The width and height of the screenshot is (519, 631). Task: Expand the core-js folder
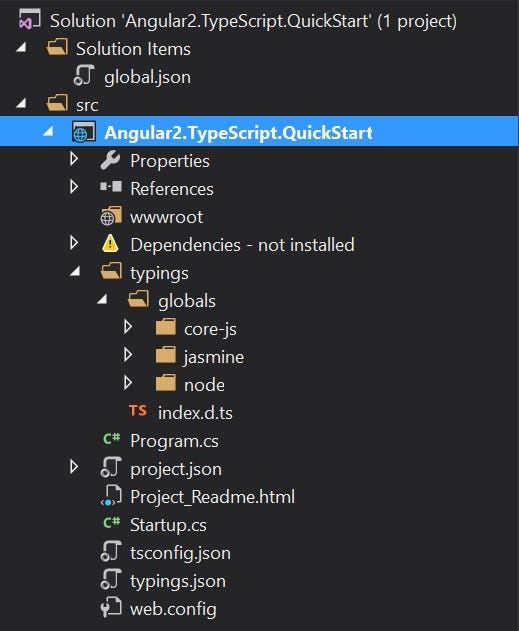click(128, 327)
